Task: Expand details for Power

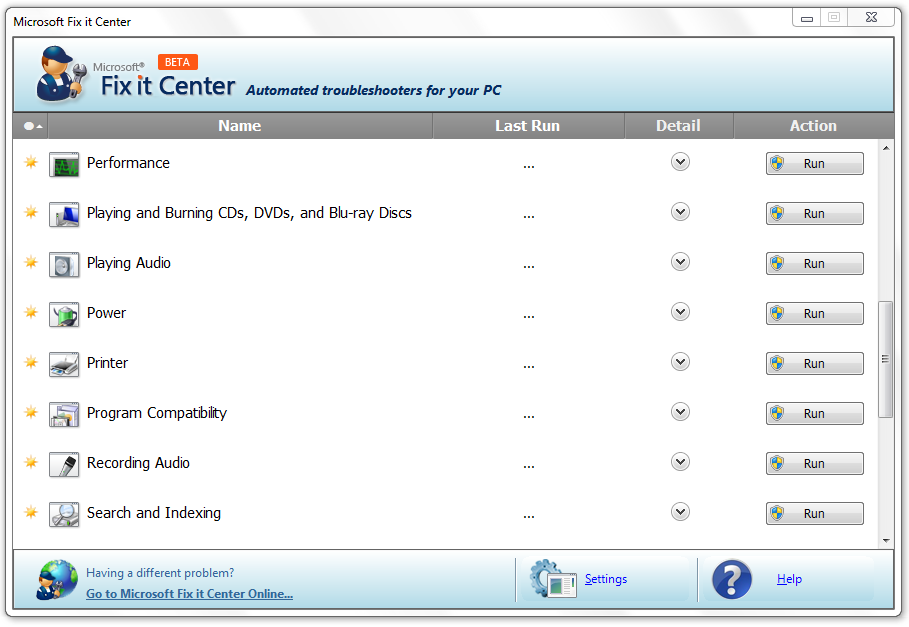Action: pos(680,312)
